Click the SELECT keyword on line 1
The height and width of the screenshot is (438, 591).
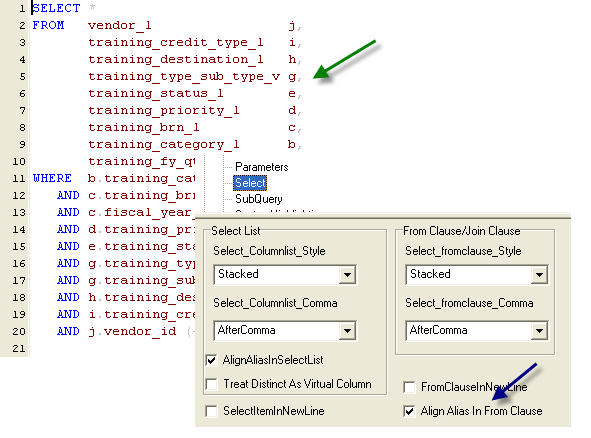click(56, 8)
